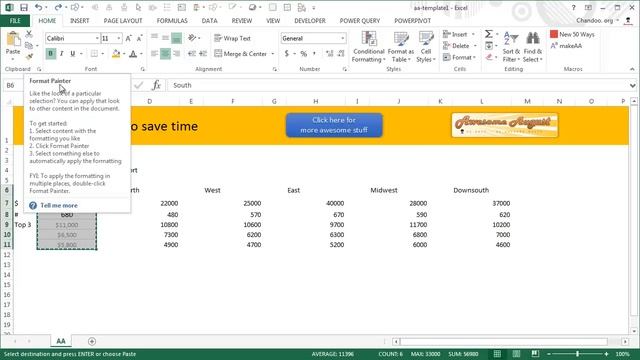Image resolution: width=640 pixels, height=360 pixels.
Task: Expand the formula bar chevron
Action: coord(632,85)
